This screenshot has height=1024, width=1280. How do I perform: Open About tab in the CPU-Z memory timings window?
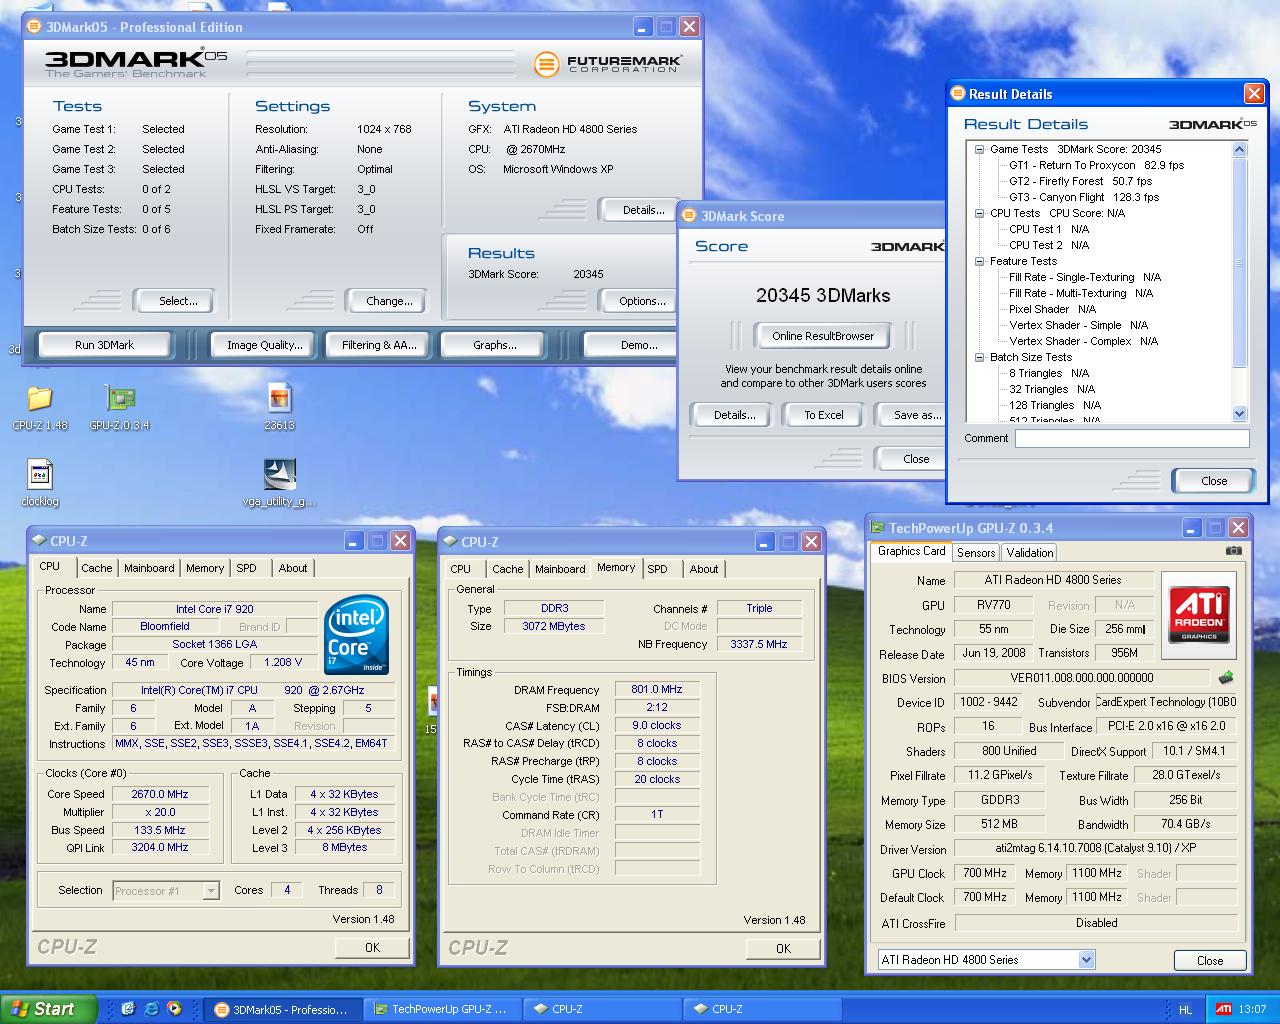(704, 569)
